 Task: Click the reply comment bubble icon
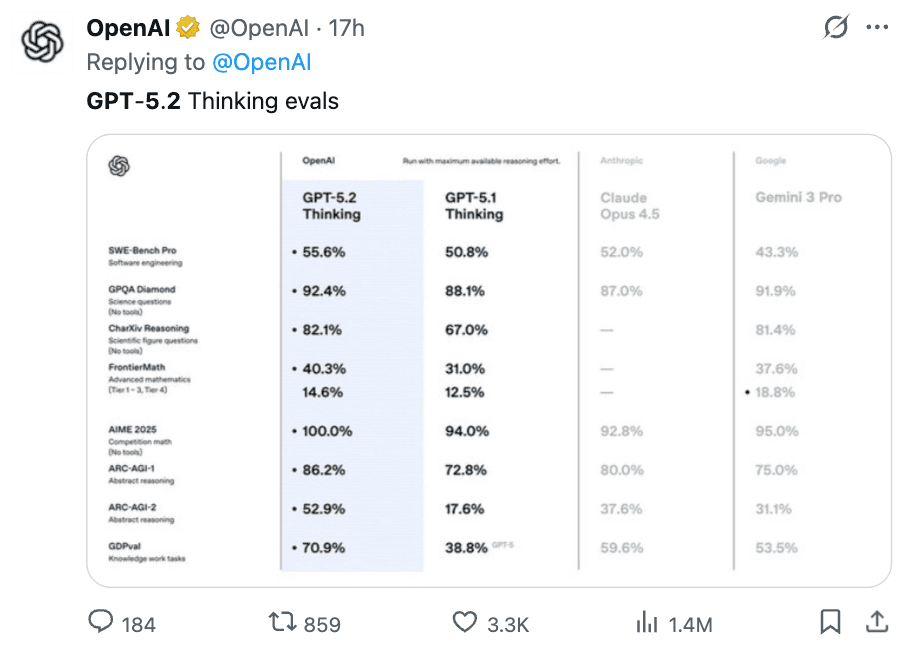pos(101,623)
